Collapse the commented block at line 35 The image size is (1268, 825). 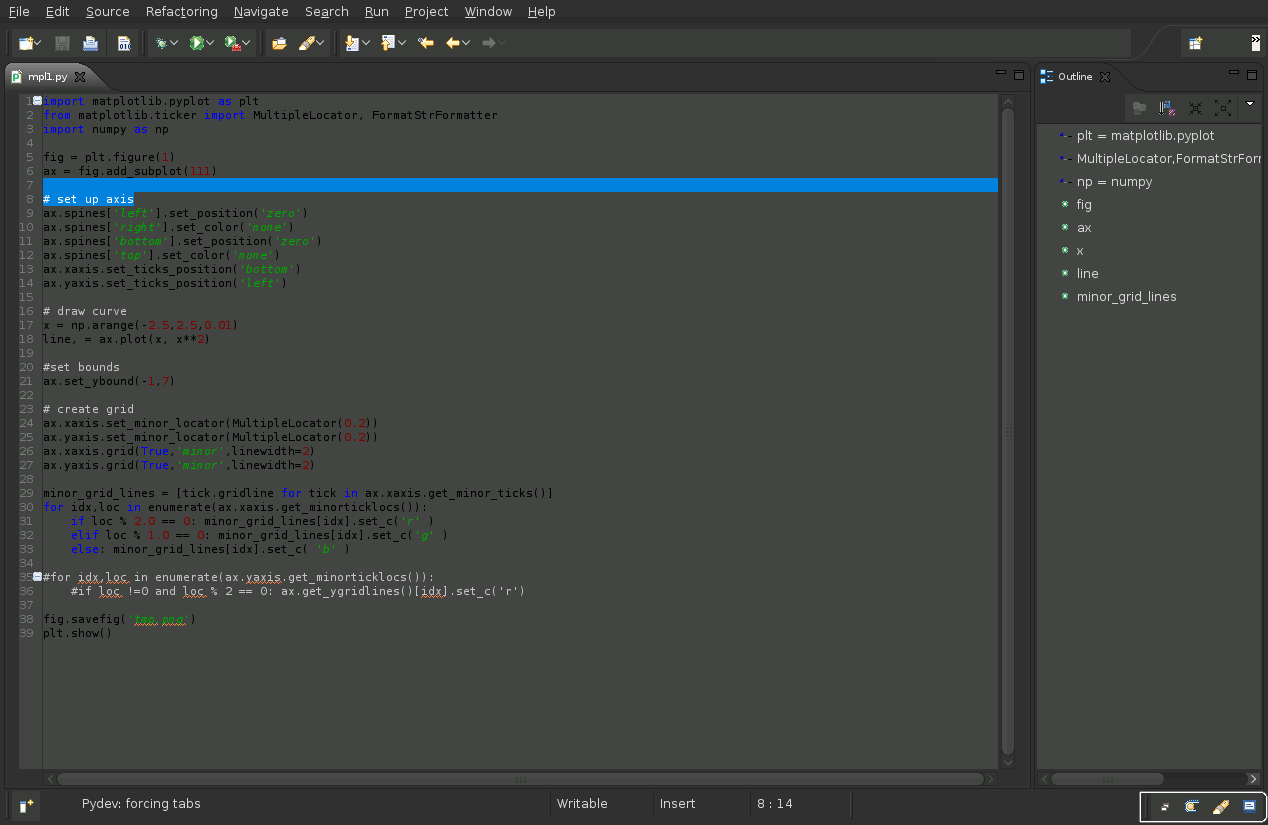click(37, 577)
